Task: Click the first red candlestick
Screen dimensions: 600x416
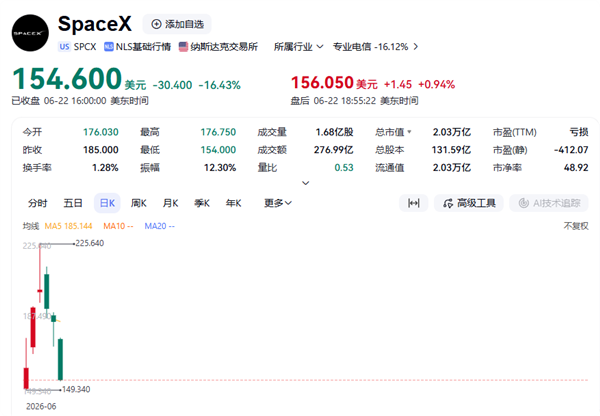Action: click(26, 378)
